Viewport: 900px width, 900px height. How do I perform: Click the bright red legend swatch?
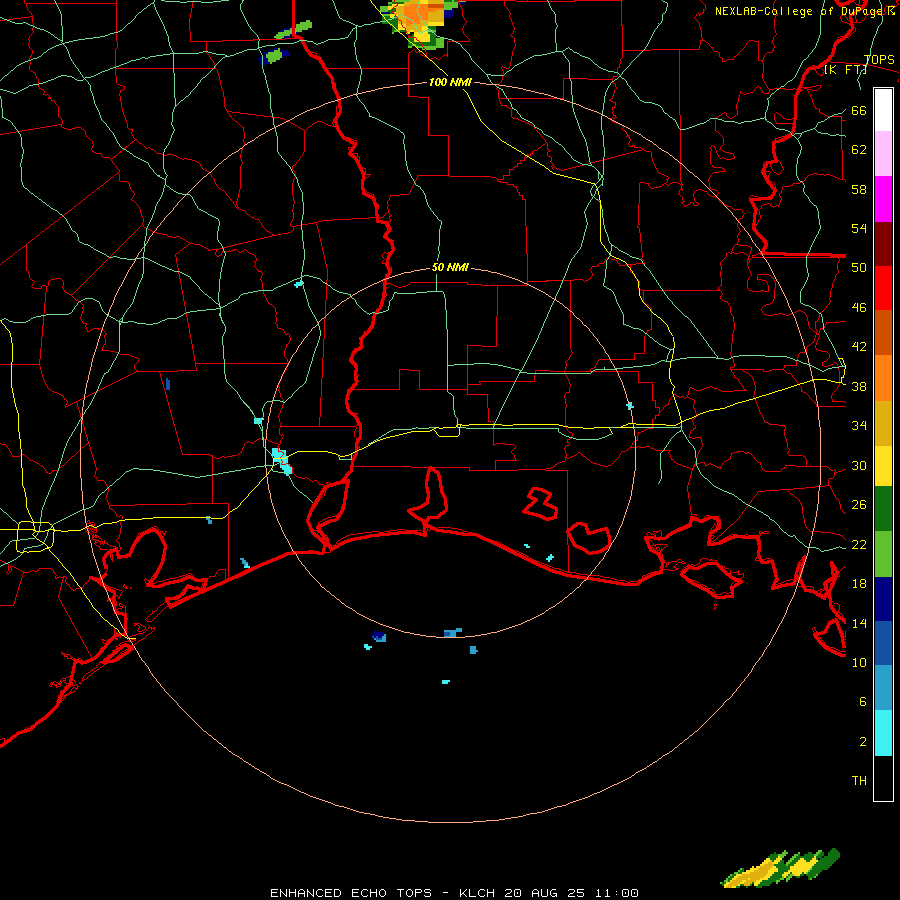click(x=883, y=288)
